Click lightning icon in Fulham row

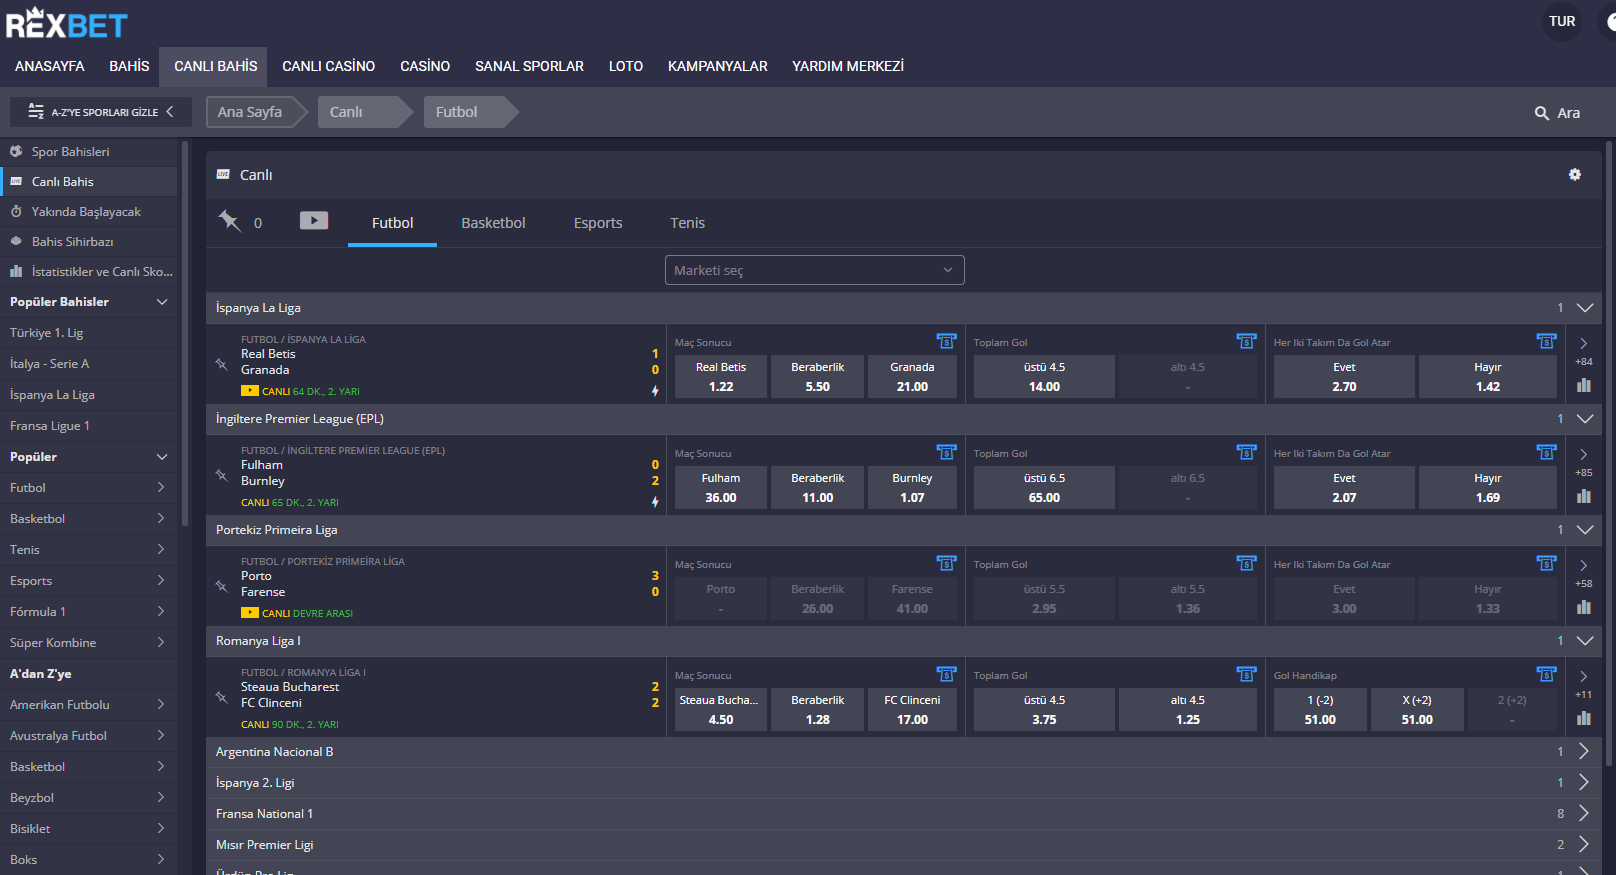(655, 502)
